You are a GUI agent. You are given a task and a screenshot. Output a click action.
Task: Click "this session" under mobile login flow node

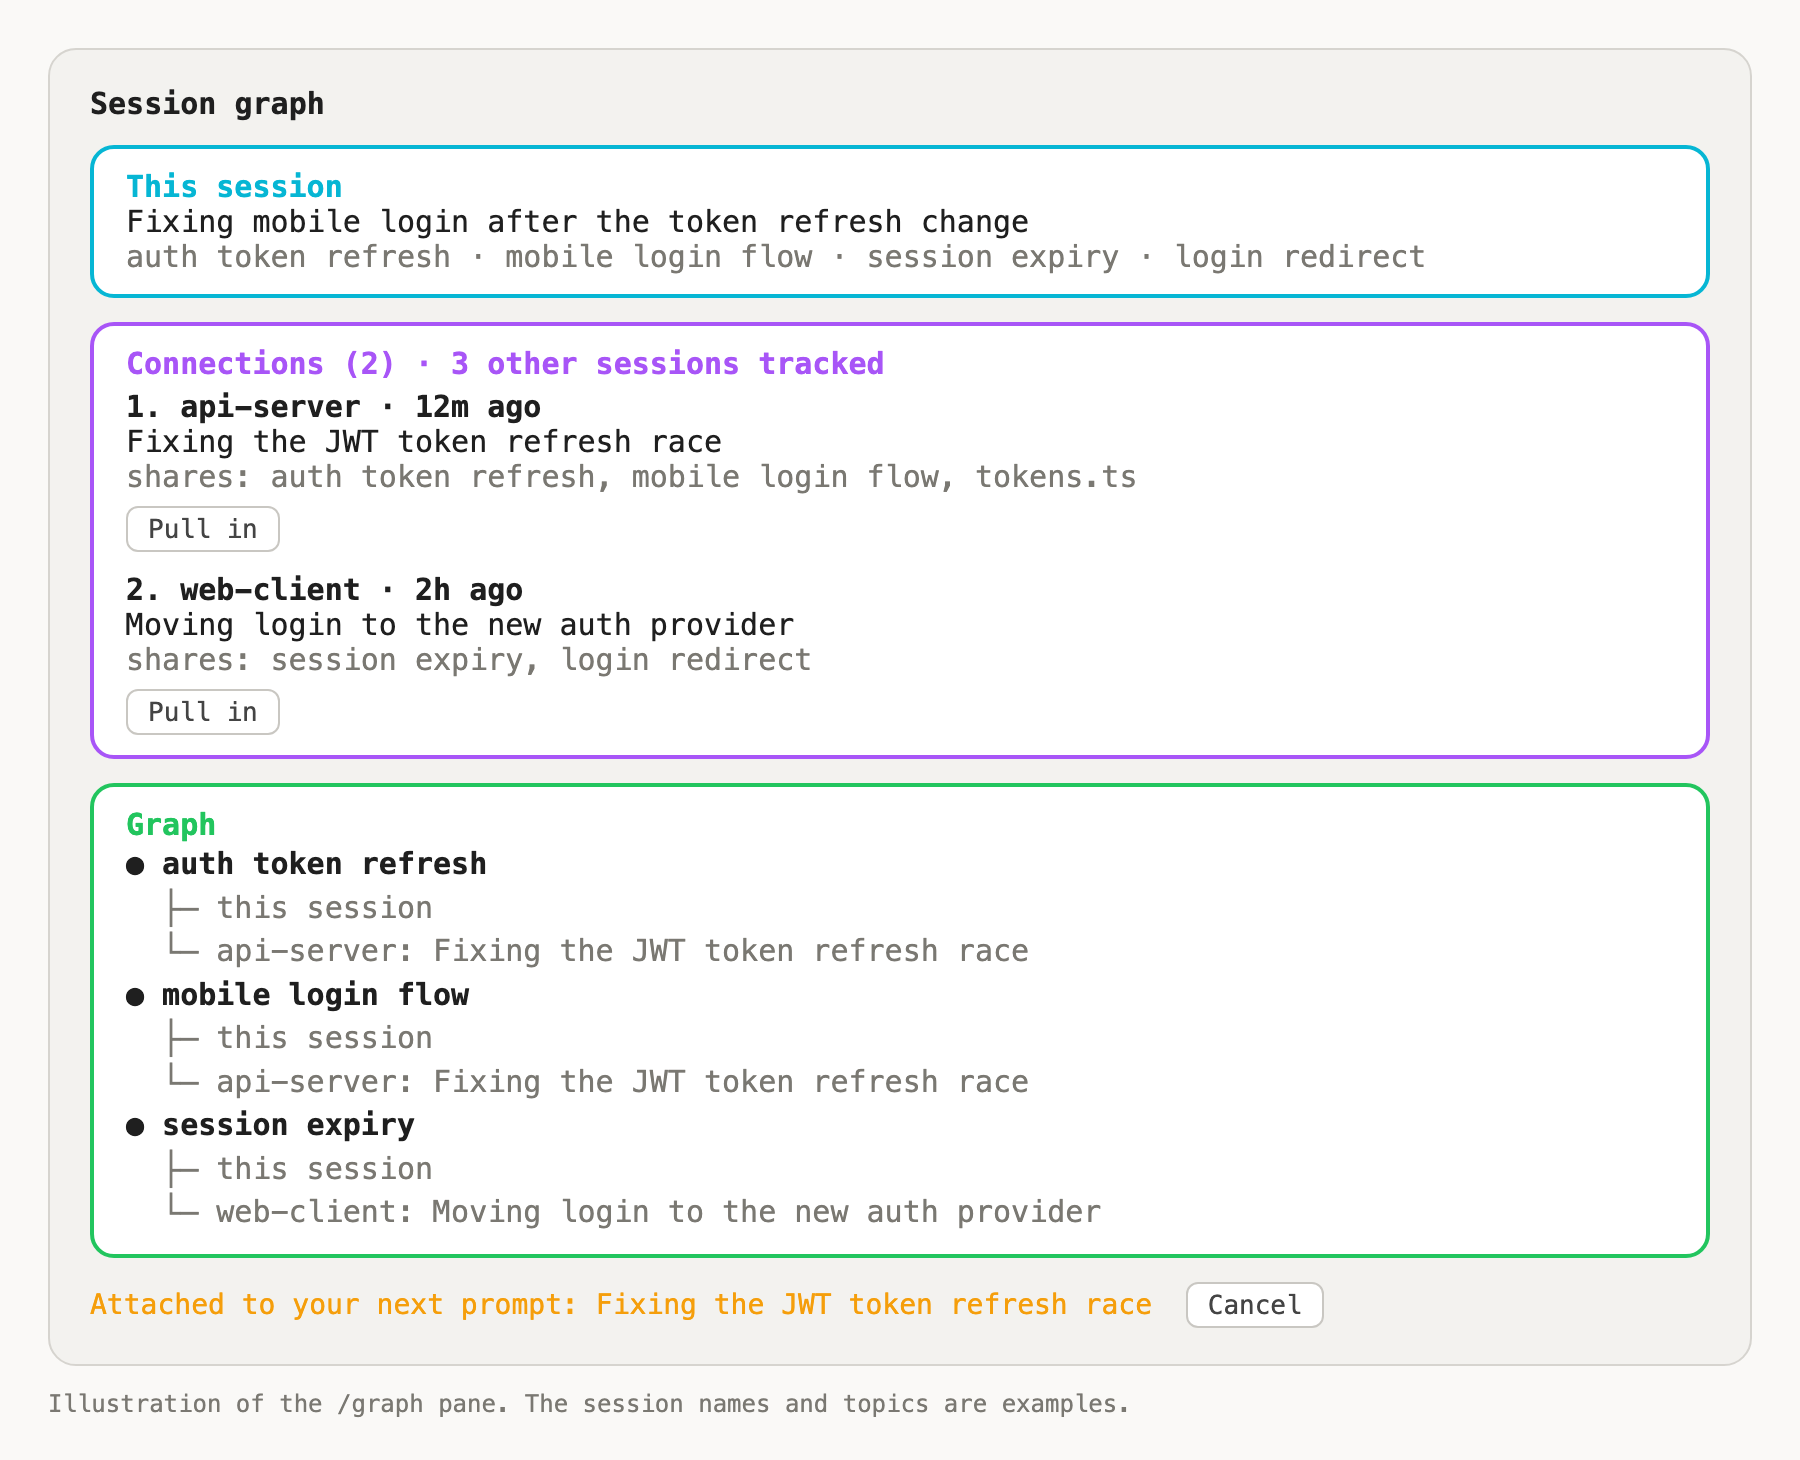[x=325, y=1038]
